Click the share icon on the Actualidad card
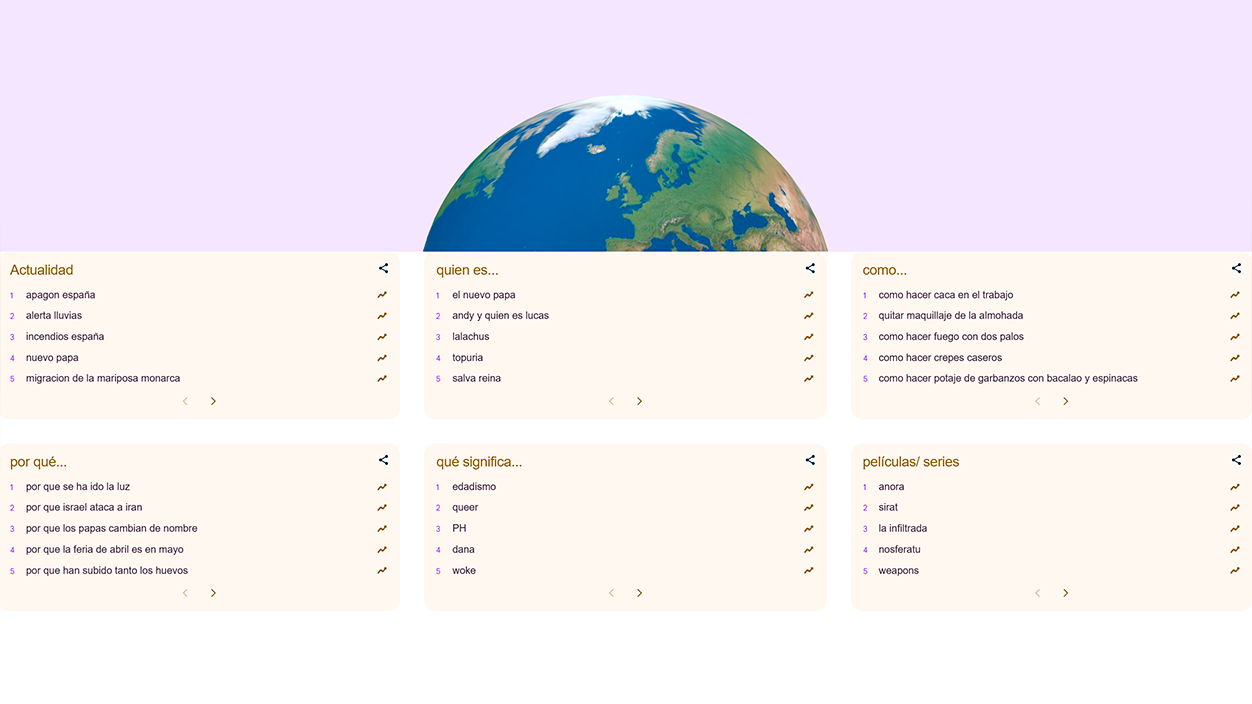 tap(383, 268)
